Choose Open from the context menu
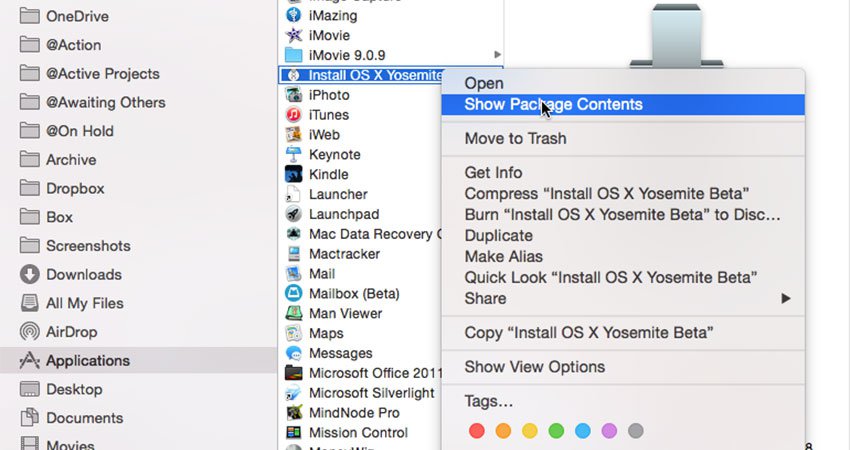 tap(623, 83)
